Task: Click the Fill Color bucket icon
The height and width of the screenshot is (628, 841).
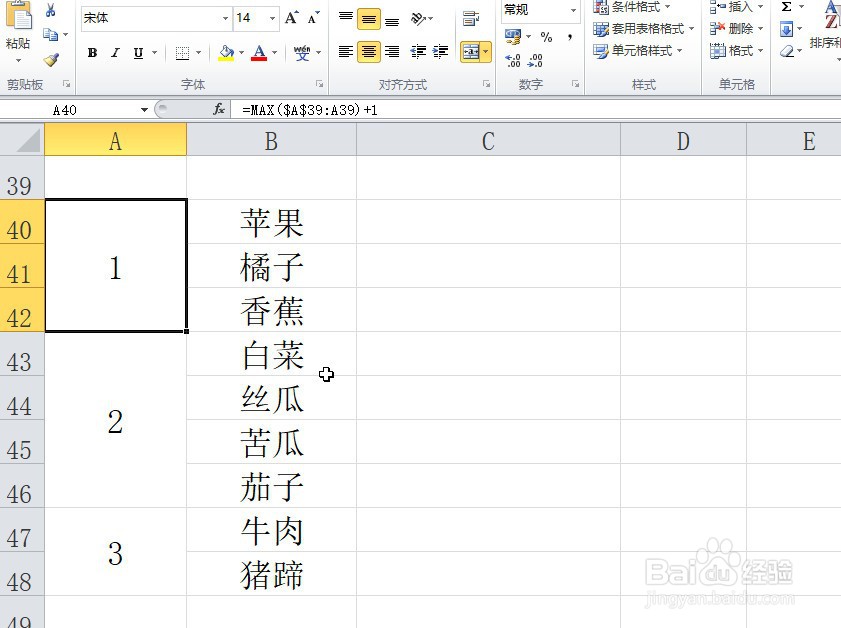Action: pyautogui.click(x=226, y=52)
